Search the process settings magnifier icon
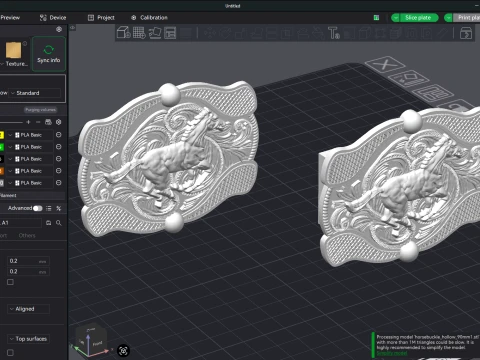The width and height of the screenshot is (480, 360). (59, 223)
